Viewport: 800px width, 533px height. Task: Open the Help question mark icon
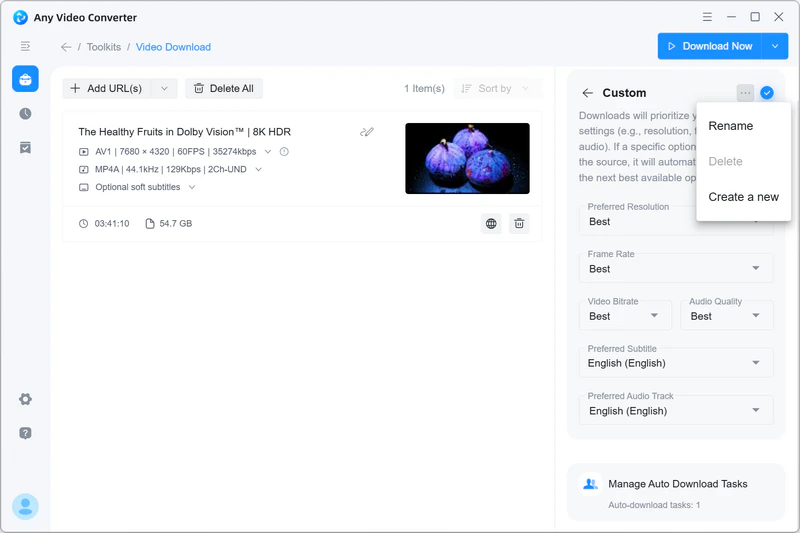pos(26,433)
